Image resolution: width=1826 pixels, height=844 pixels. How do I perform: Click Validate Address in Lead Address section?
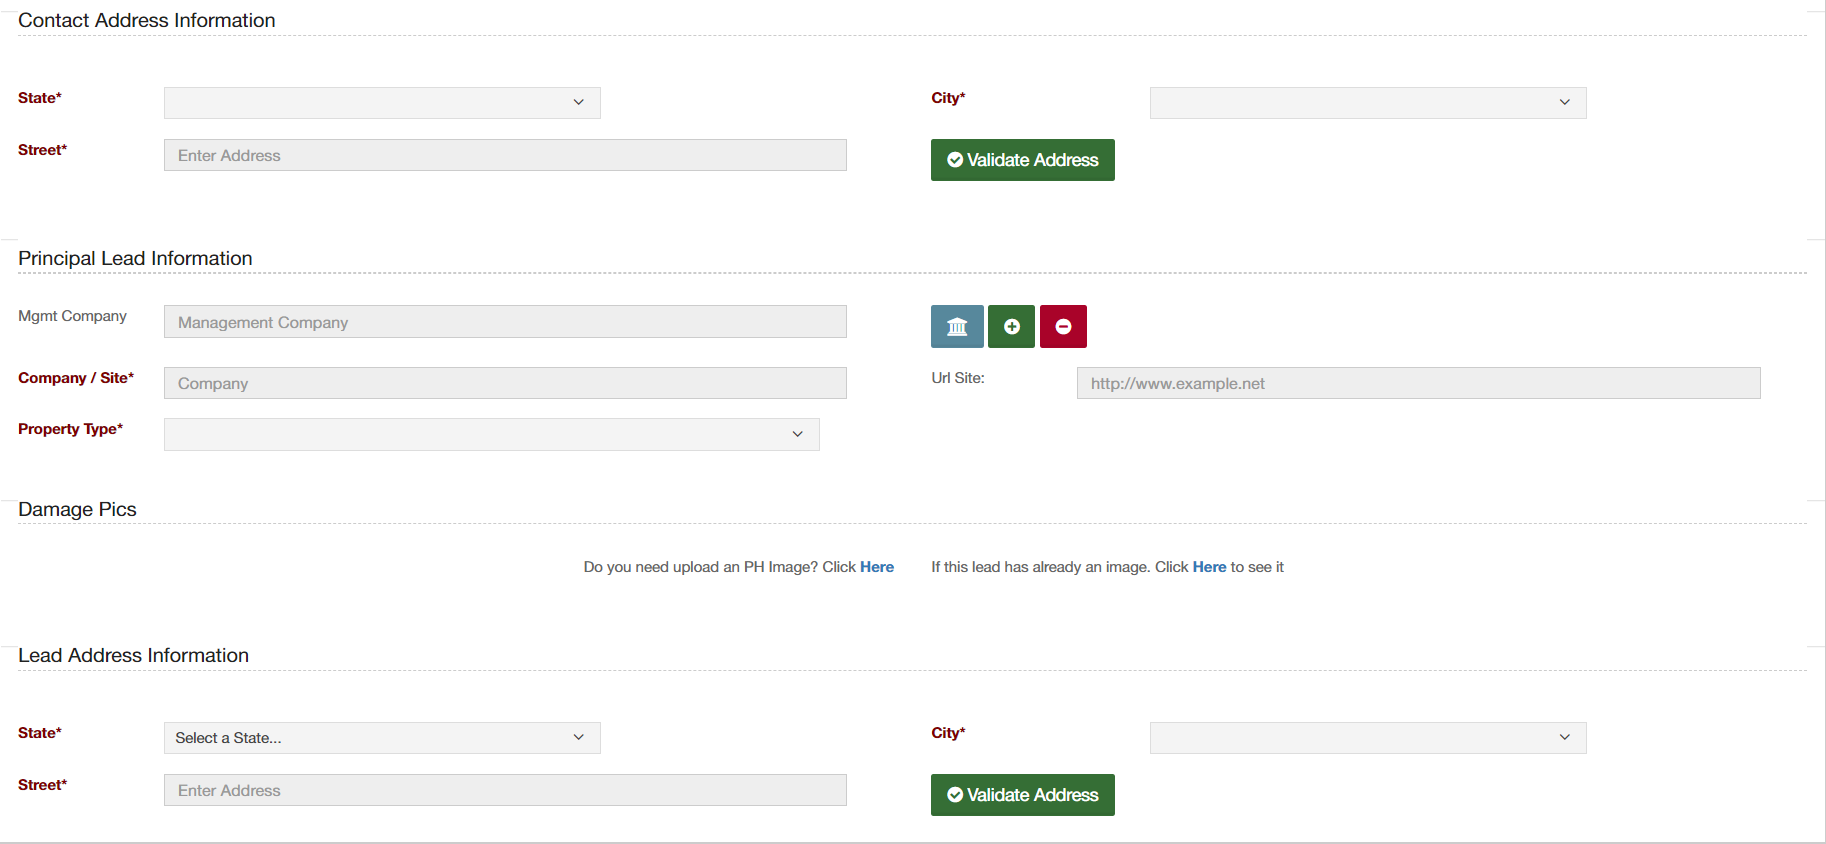click(1022, 795)
